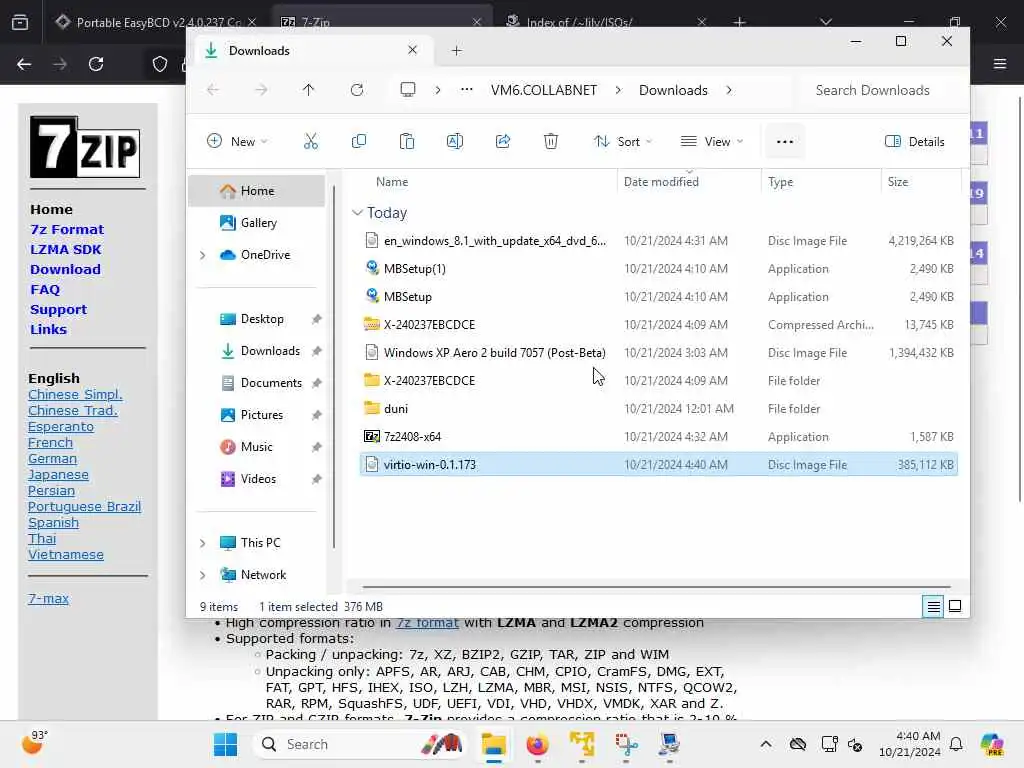Image resolution: width=1024 pixels, height=768 pixels.
Task: Open Videos in navigation pane
Action: tap(257, 479)
